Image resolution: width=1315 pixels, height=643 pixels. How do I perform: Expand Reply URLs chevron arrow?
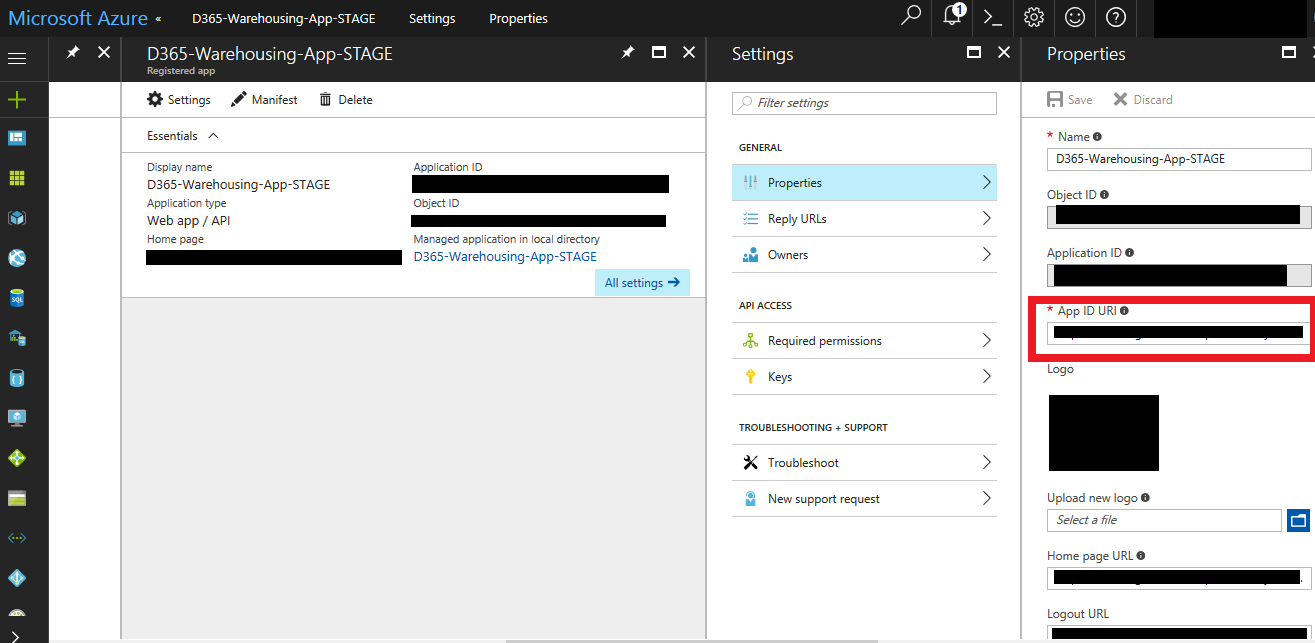click(x=986, y=218)
